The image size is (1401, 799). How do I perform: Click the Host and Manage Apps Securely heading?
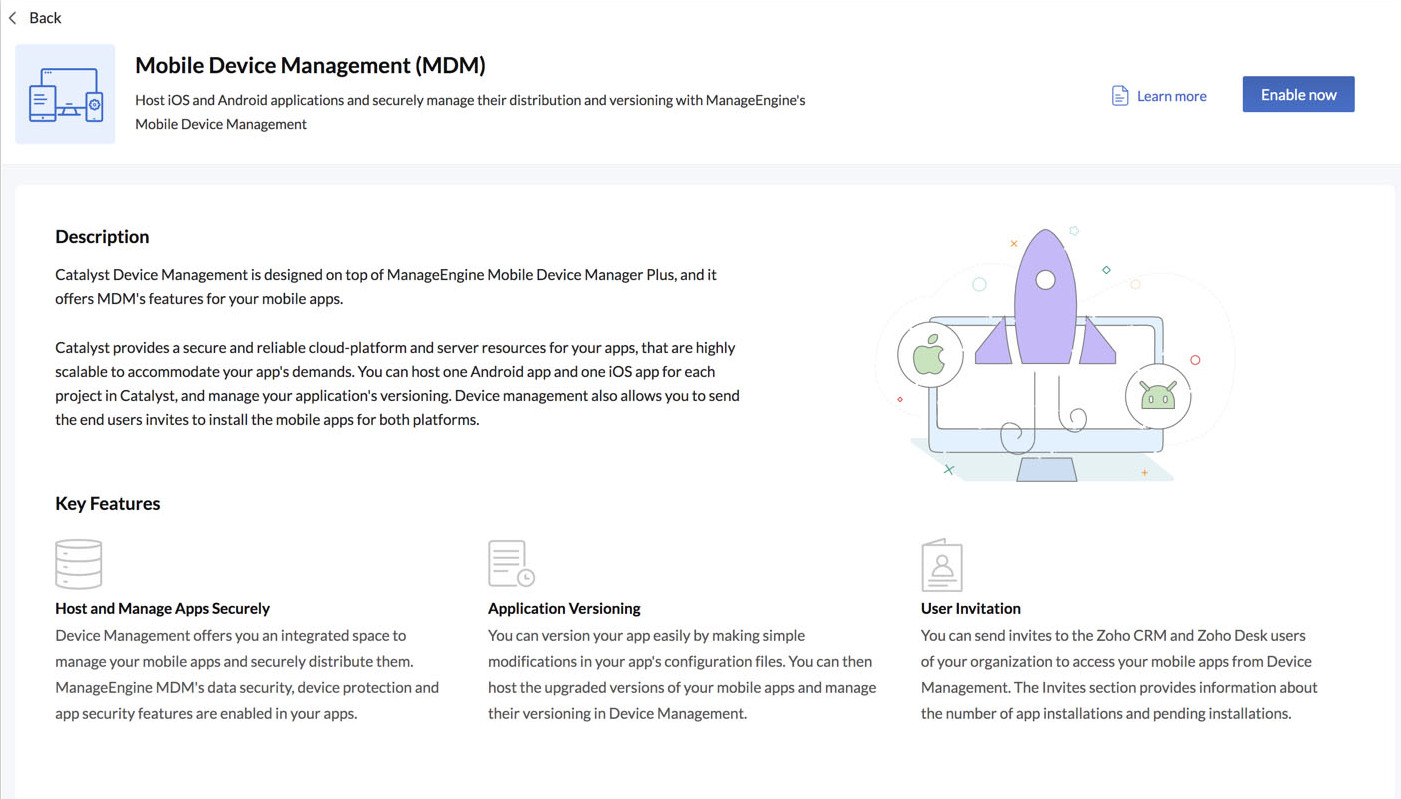click(x=163, y=608)
